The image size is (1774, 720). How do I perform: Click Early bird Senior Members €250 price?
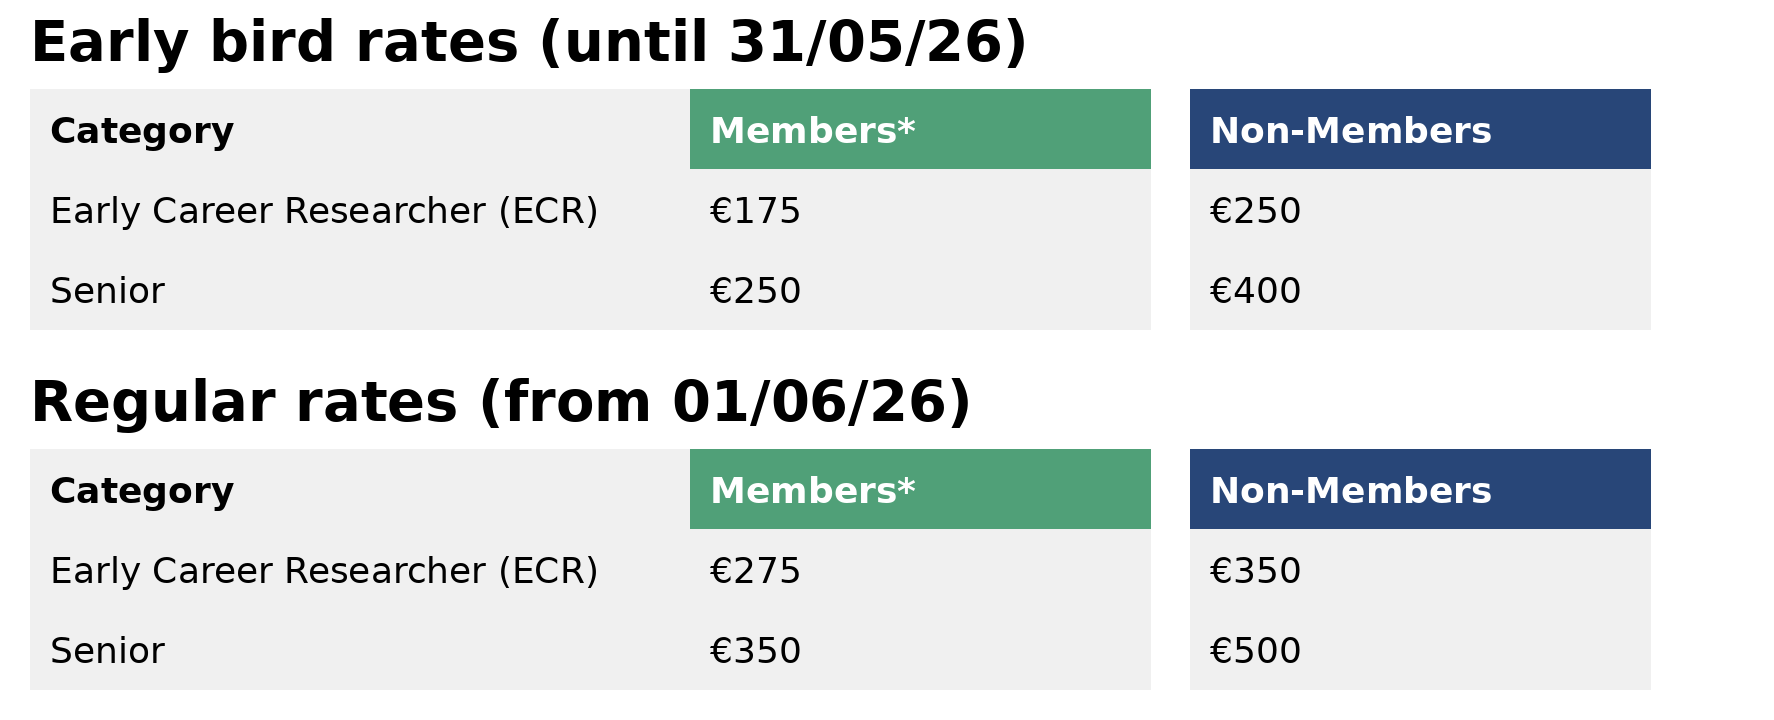pyautogui.click(x=755, y=291)
